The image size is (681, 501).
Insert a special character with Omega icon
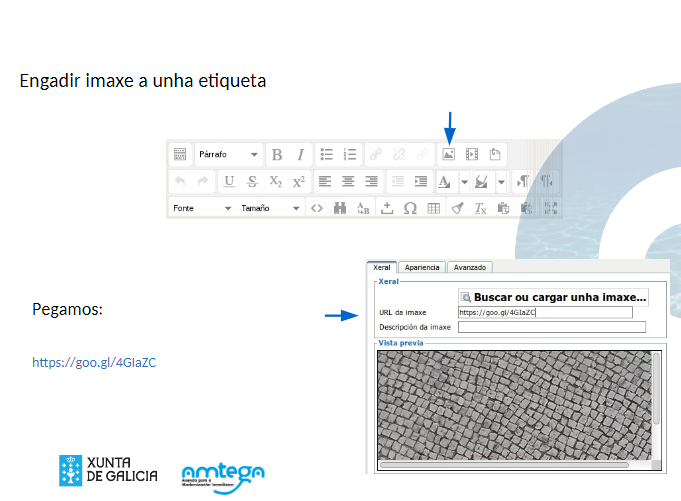[x=410, y=209]
